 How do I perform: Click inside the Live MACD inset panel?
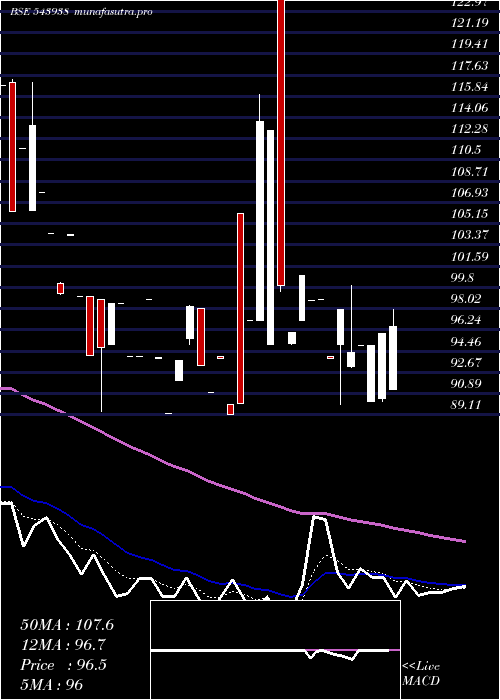275,650
